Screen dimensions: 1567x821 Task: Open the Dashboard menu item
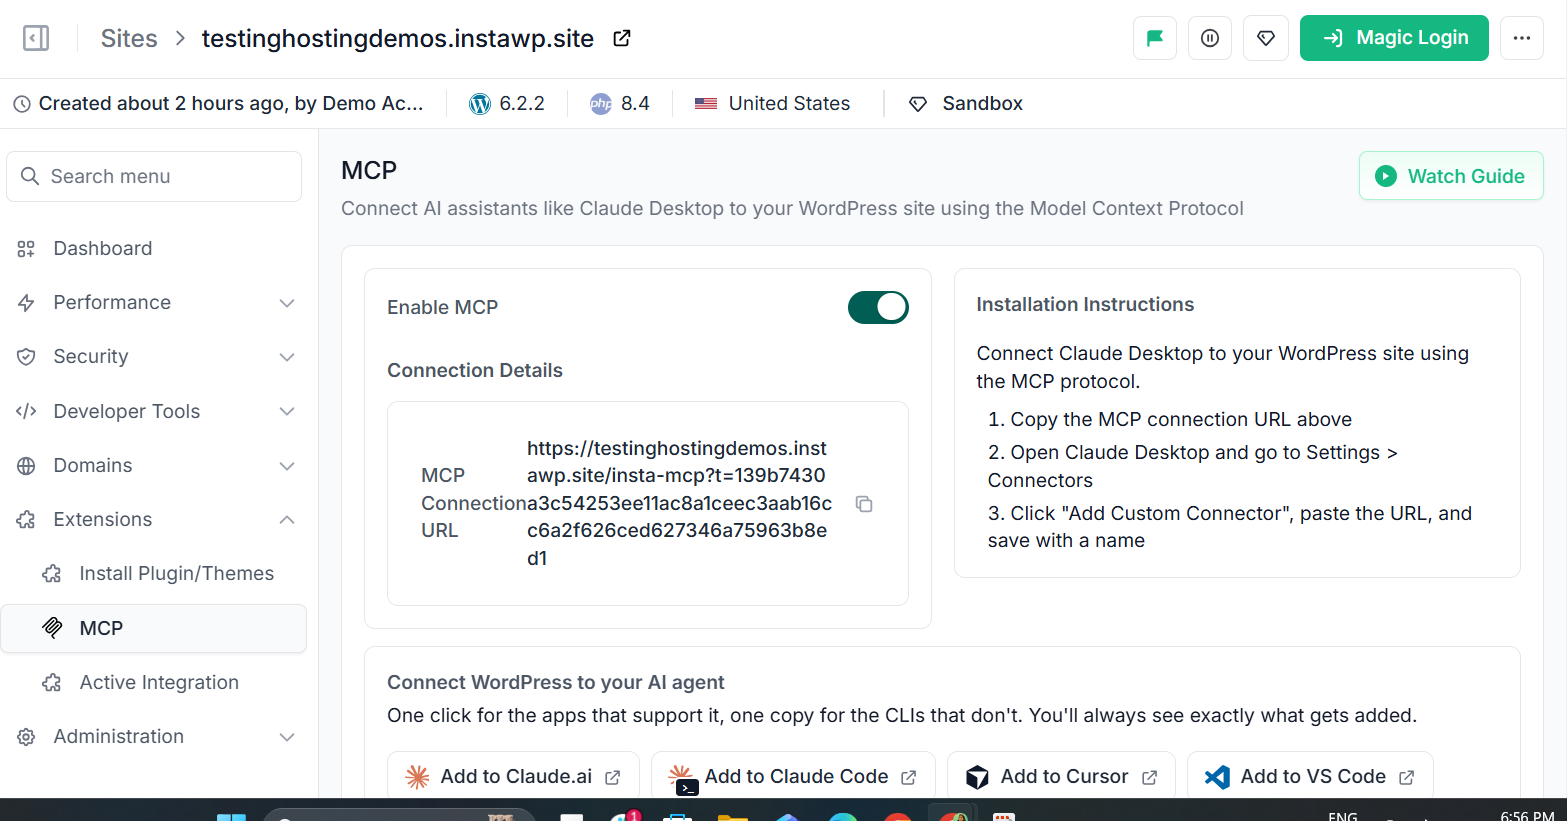[x=154, y=249]
